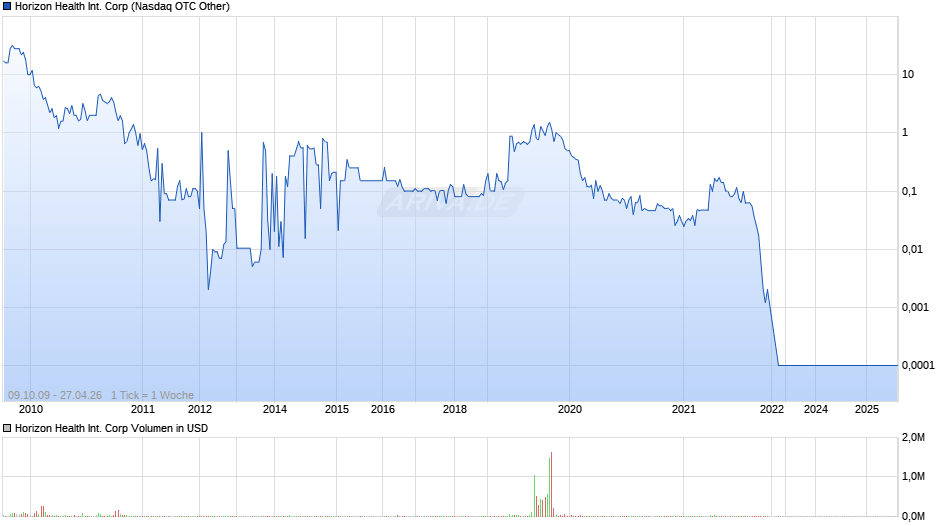Click the x-axis year label 2010
The image size is (940, 526).
click(31, 409)
